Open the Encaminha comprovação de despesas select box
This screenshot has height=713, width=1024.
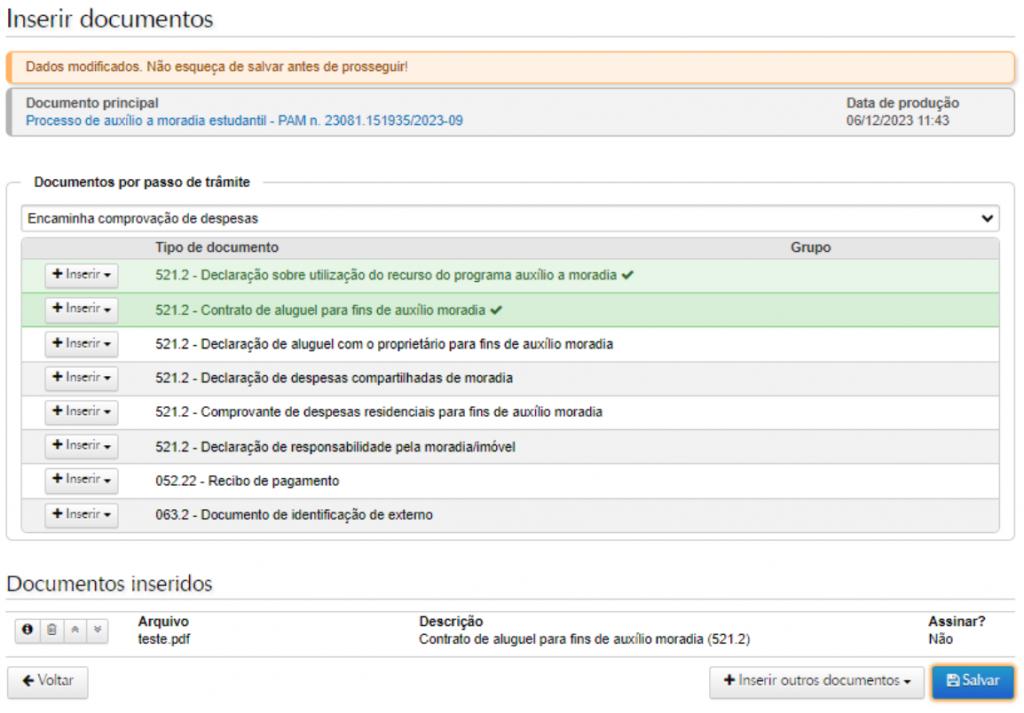point(510,218)
